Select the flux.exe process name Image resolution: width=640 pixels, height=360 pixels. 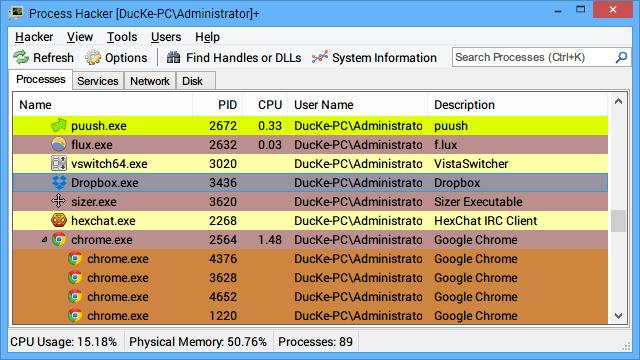[x=92, y=144]
